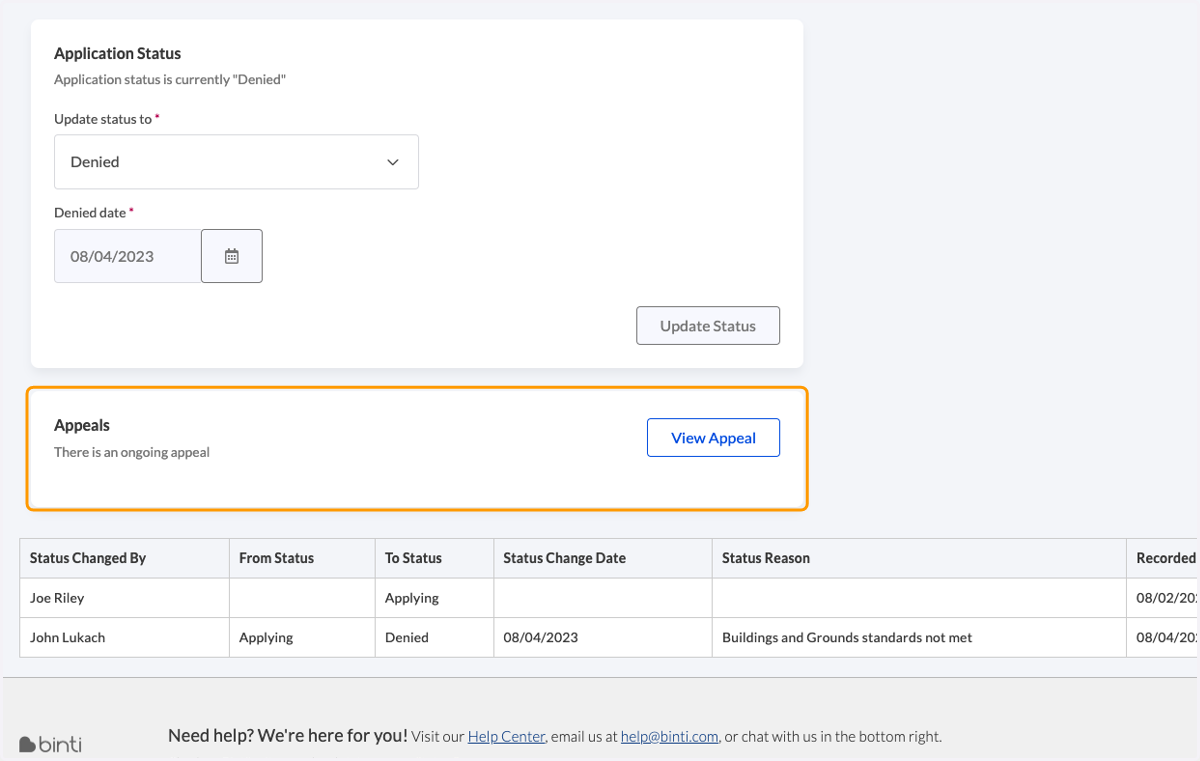Click the dropdown chevron next to Denied
The width and height of the screenshot is (1200, 761).
[393, 162]
